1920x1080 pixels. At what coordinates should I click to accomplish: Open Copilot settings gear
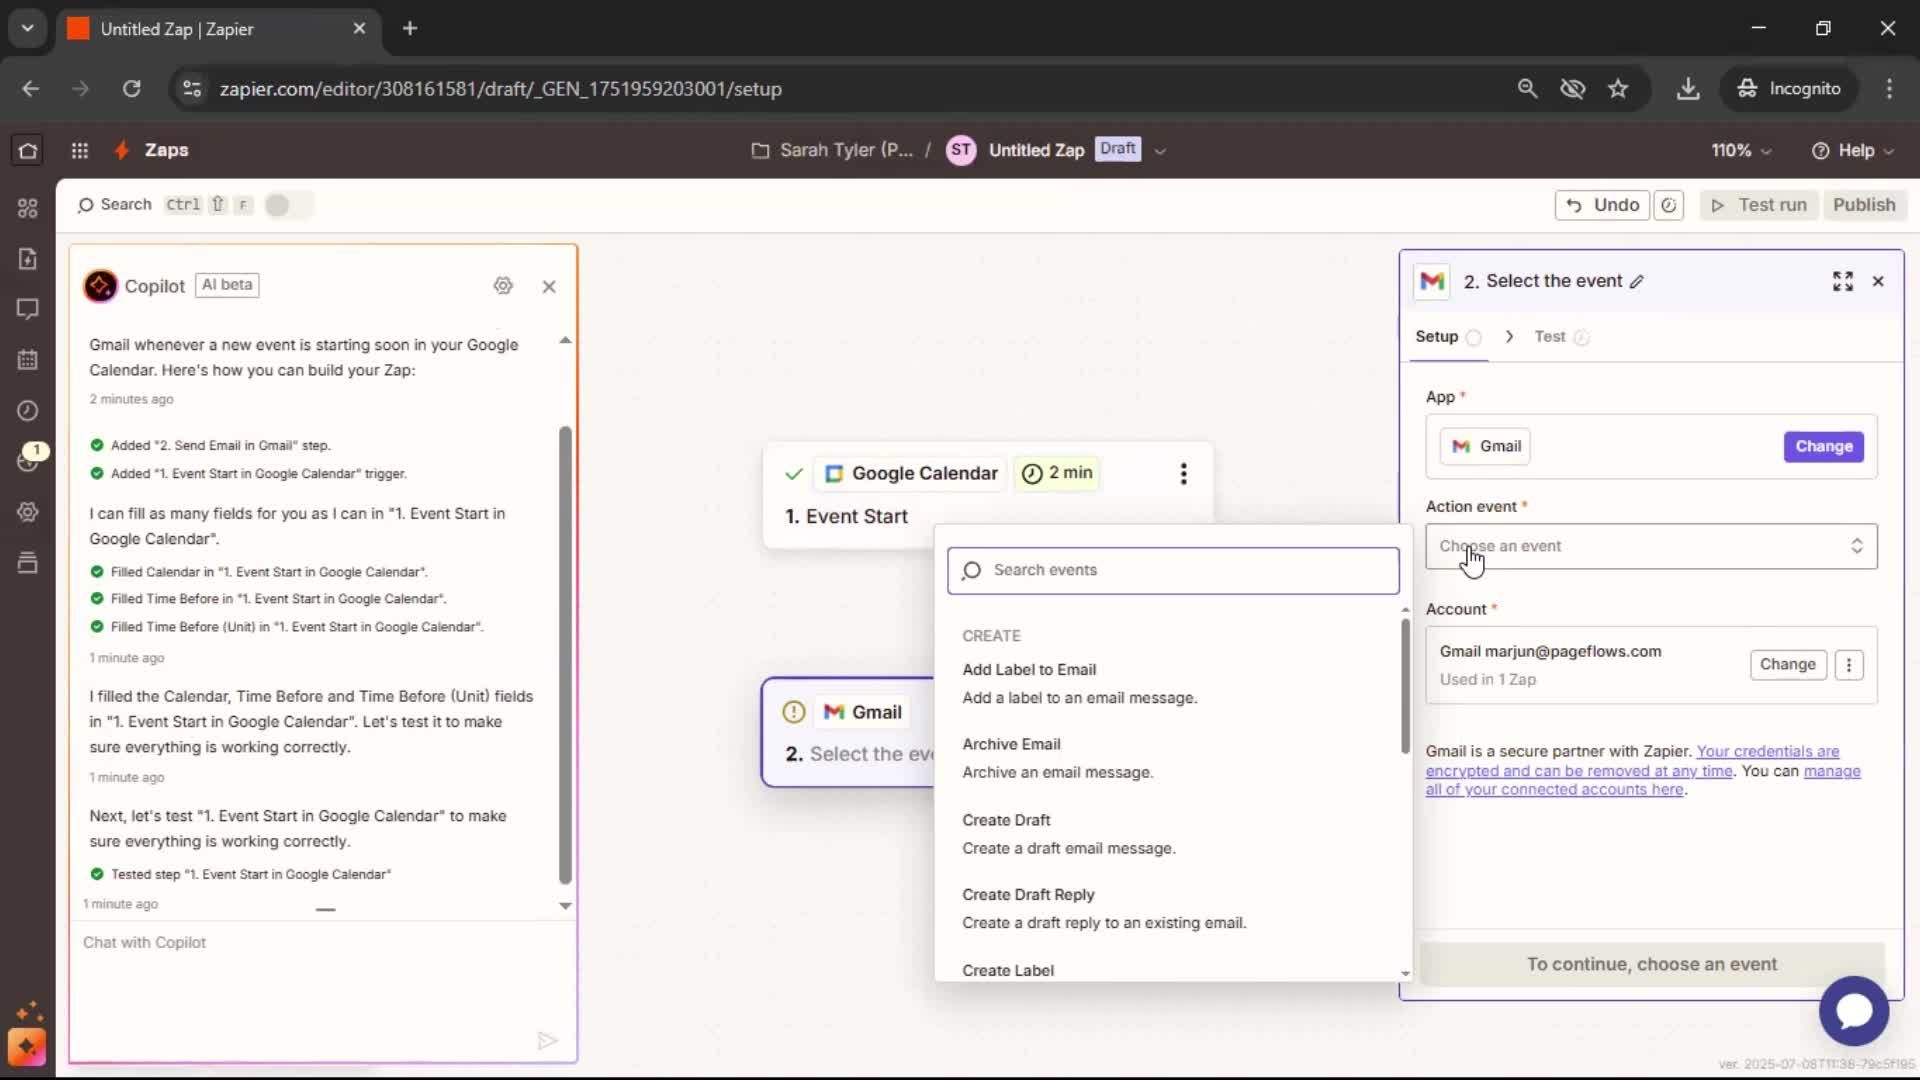[x=503, y=286]
